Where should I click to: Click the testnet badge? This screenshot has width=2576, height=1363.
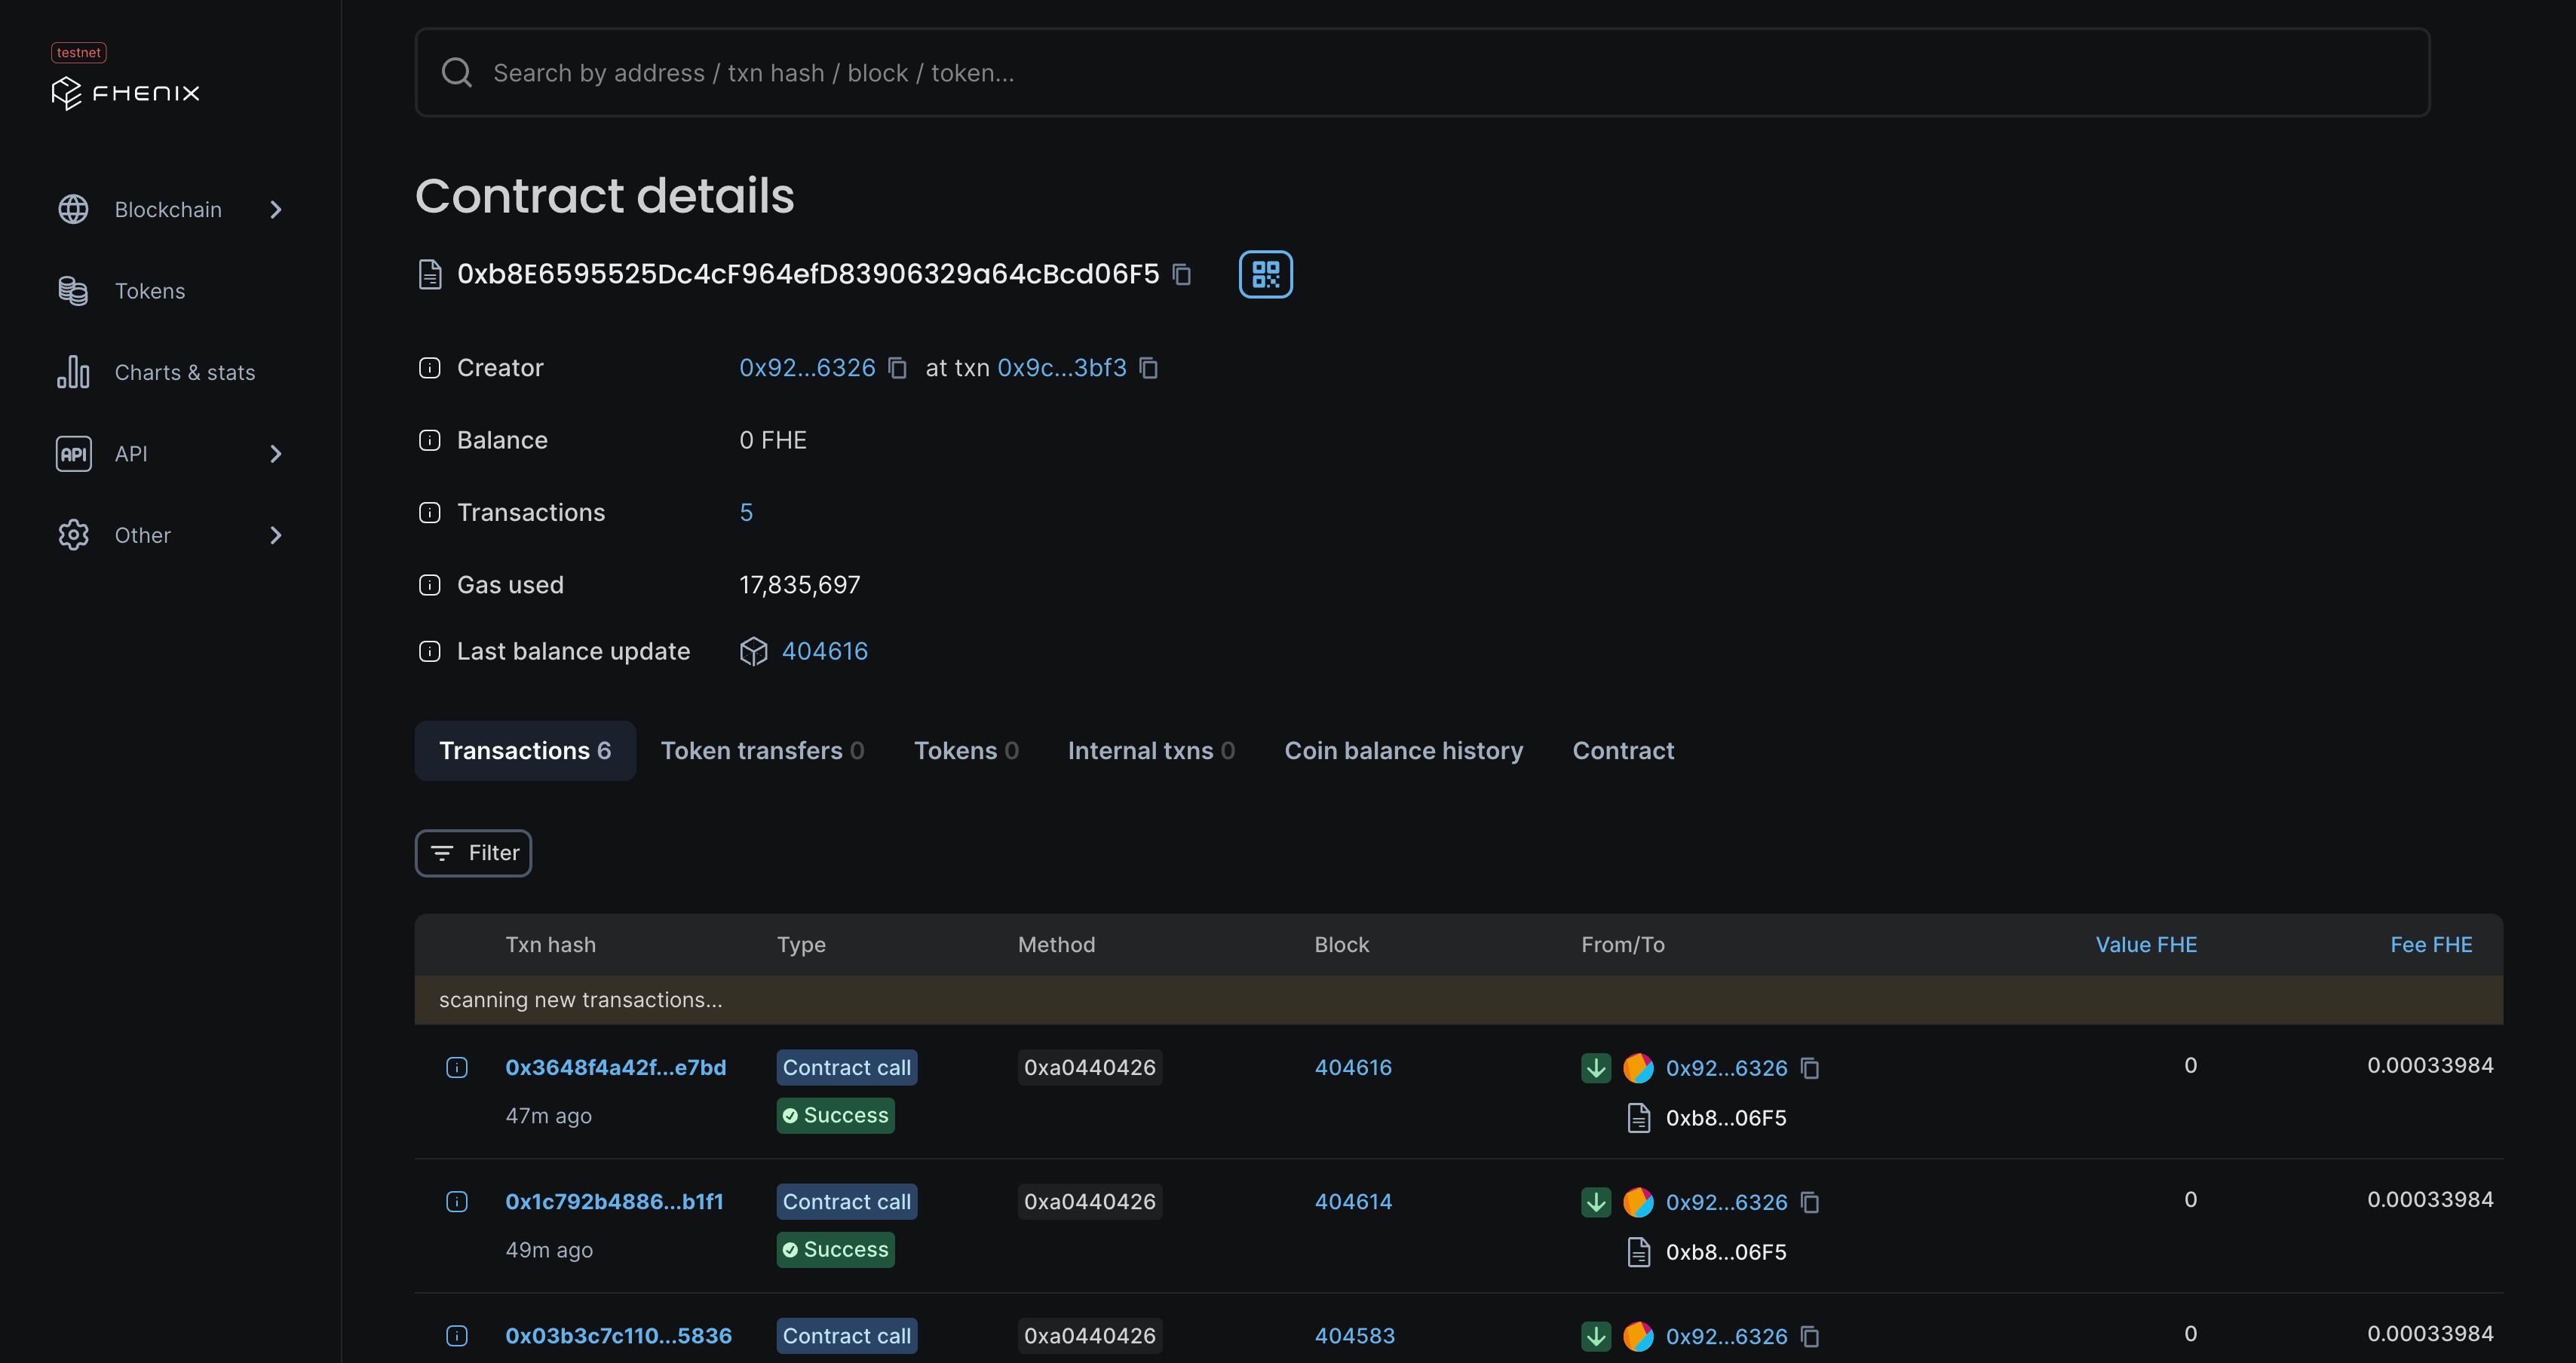(x=79, y=52)
